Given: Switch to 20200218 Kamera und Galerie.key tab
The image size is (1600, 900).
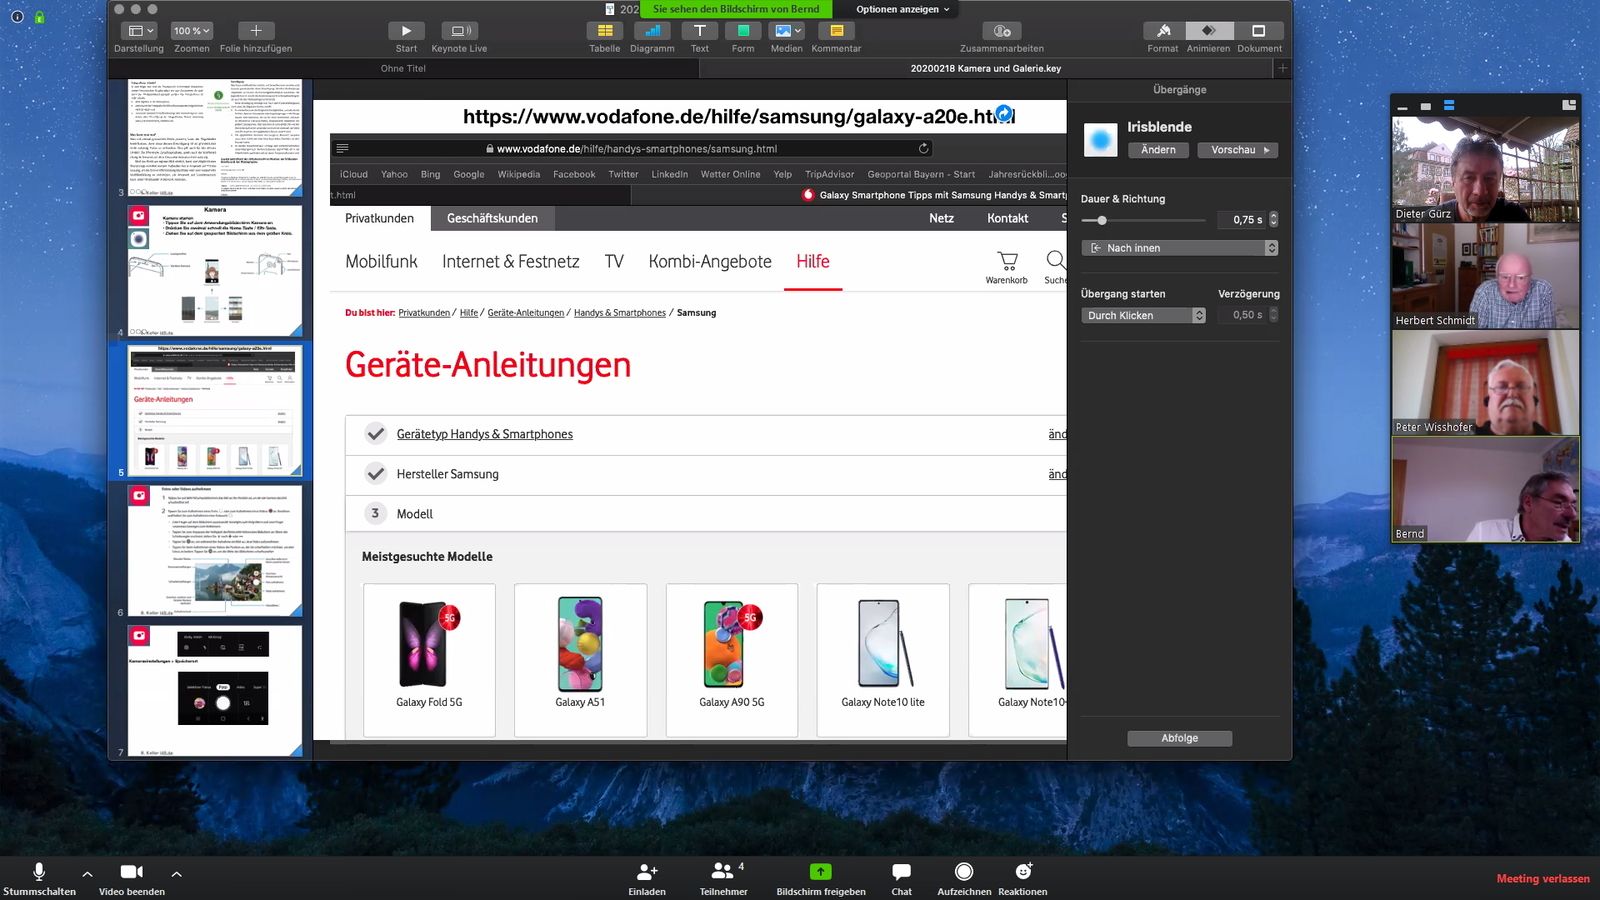Looking at the screenshot, I should [x=986, y=68].
